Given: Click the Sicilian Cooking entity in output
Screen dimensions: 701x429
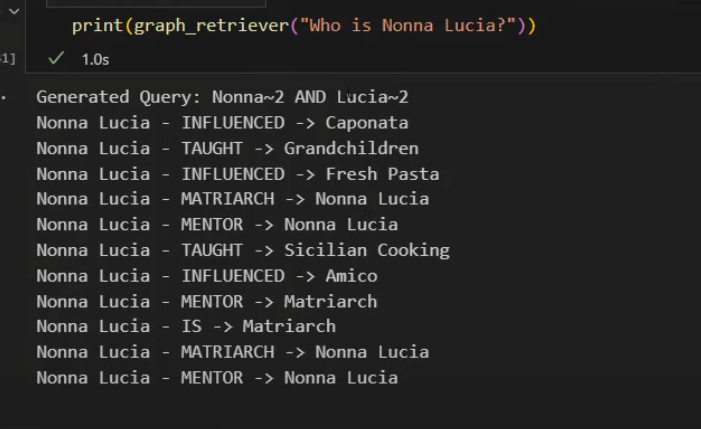Looking at the screenshot, I should pyautogui.click(x=366, y=250).
